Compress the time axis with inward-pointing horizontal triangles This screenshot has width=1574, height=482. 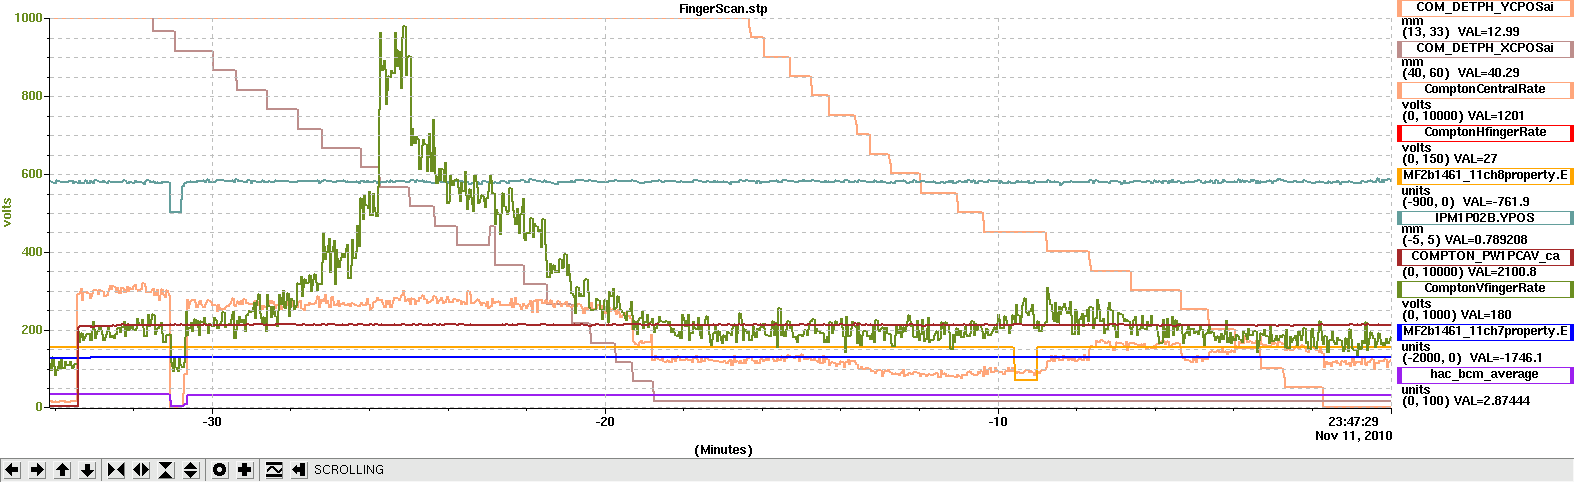[116, 470]
